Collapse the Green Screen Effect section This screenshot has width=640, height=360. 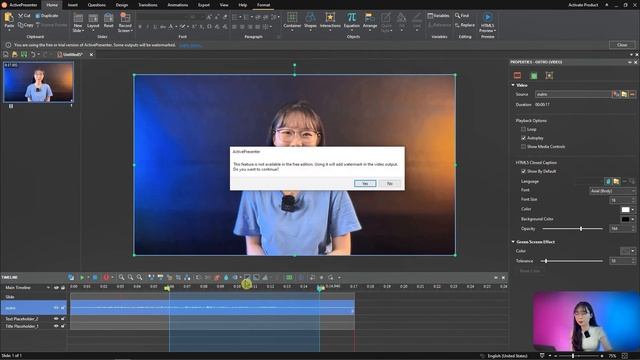coord(513,242)
